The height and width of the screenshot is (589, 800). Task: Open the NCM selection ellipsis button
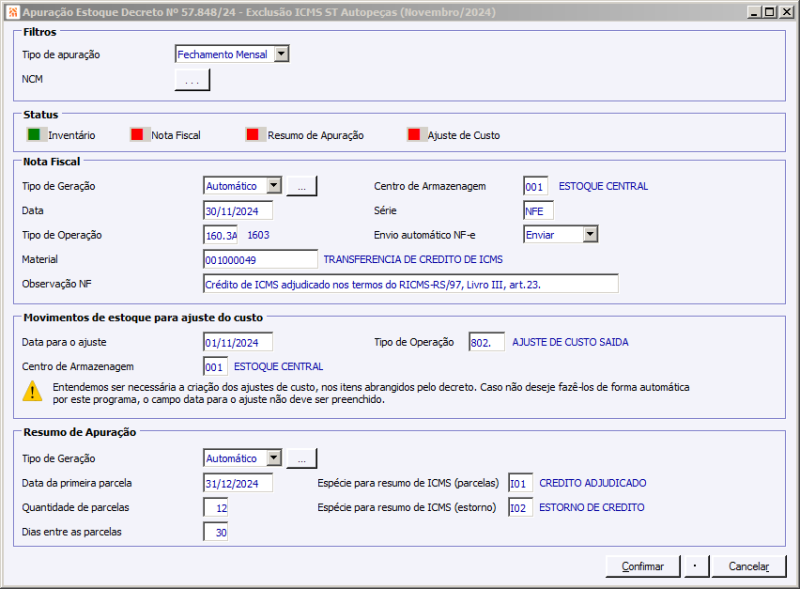(192, 80)
